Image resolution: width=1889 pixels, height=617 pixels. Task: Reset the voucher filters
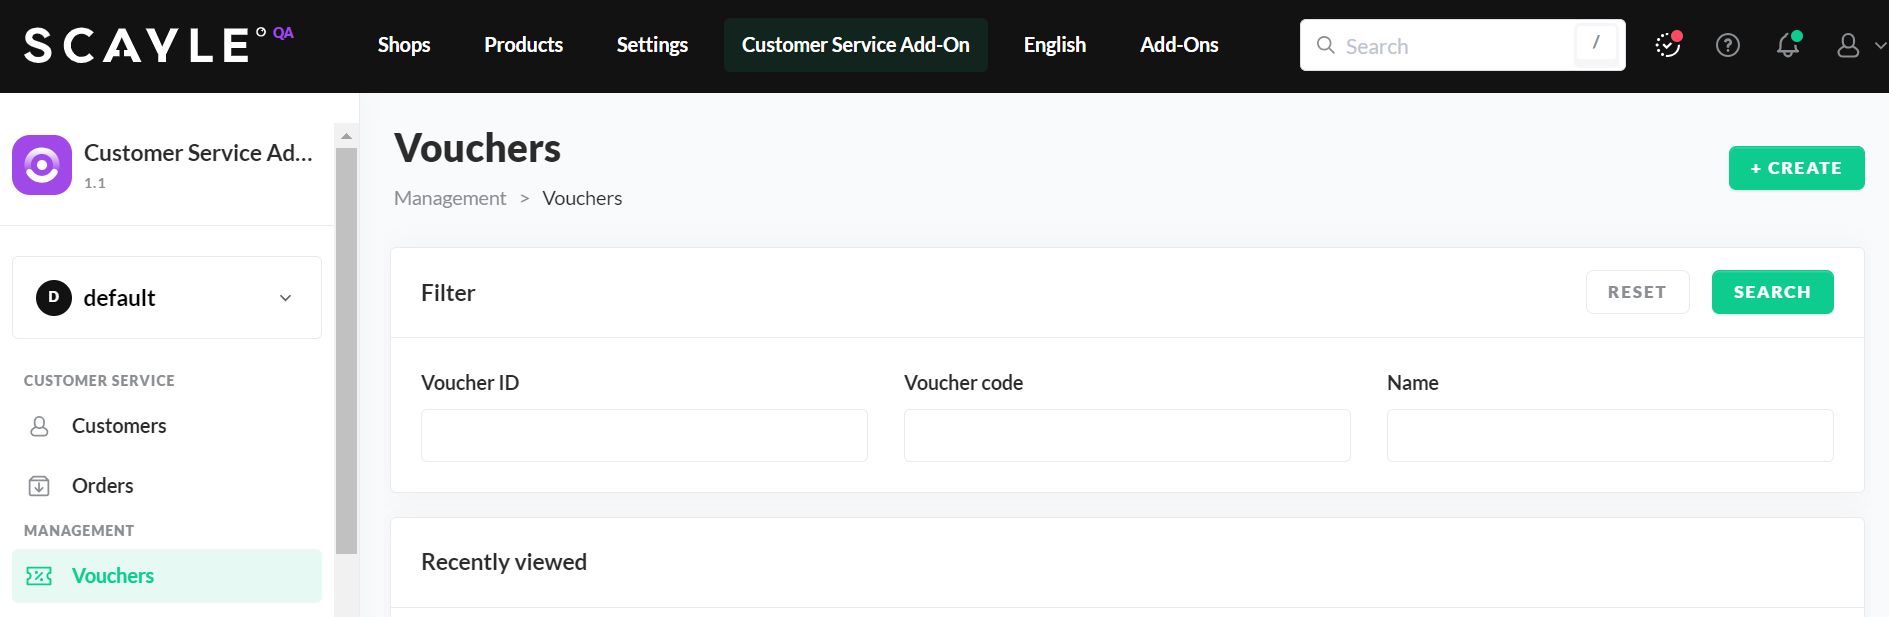pos(1637,292)
